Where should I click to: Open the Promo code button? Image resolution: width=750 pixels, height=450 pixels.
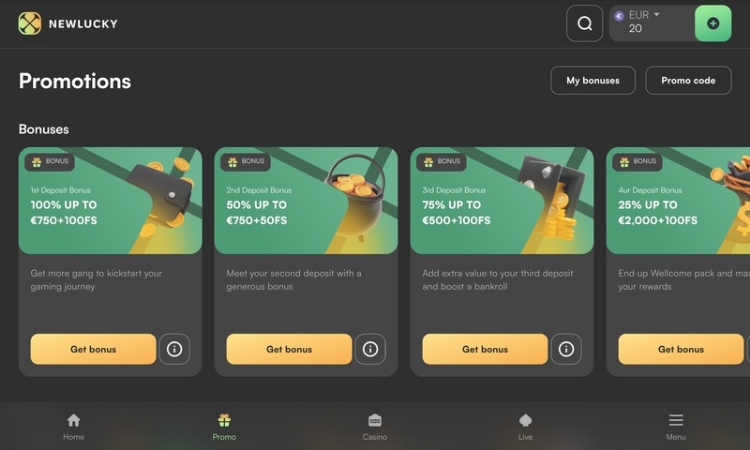pos(688,80)
